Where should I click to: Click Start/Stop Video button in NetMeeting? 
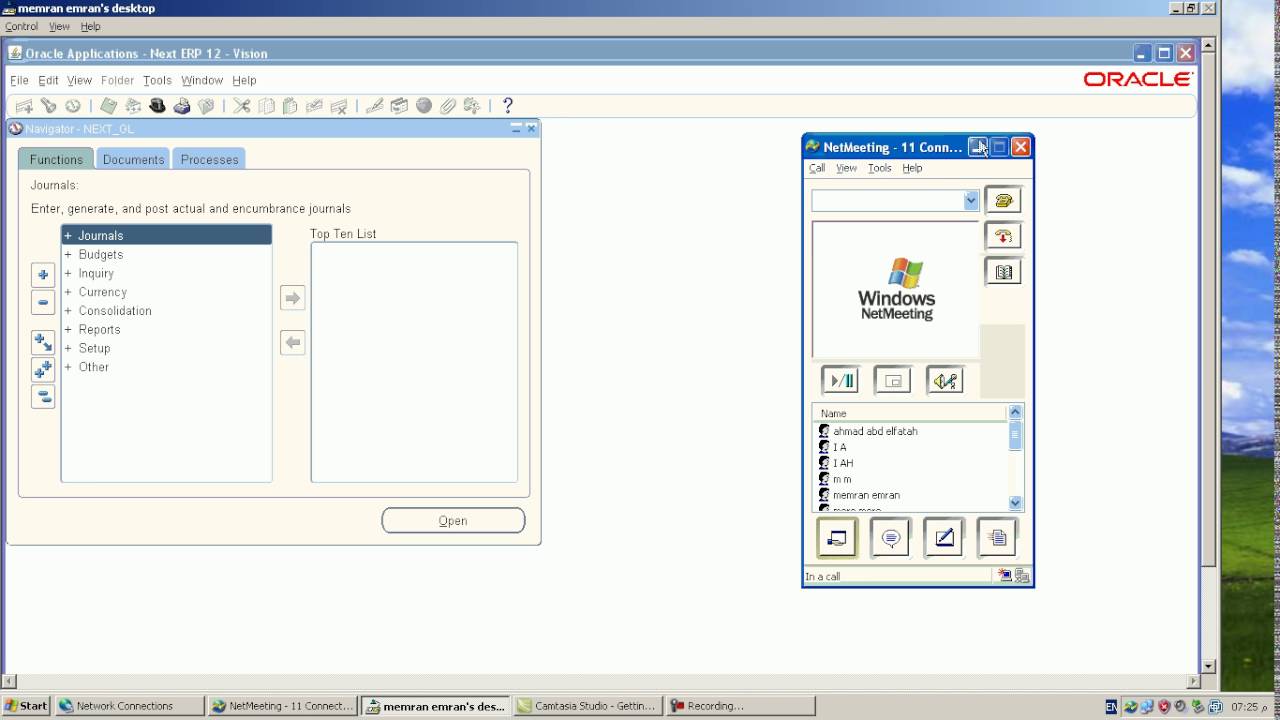[x=840, y=380]
